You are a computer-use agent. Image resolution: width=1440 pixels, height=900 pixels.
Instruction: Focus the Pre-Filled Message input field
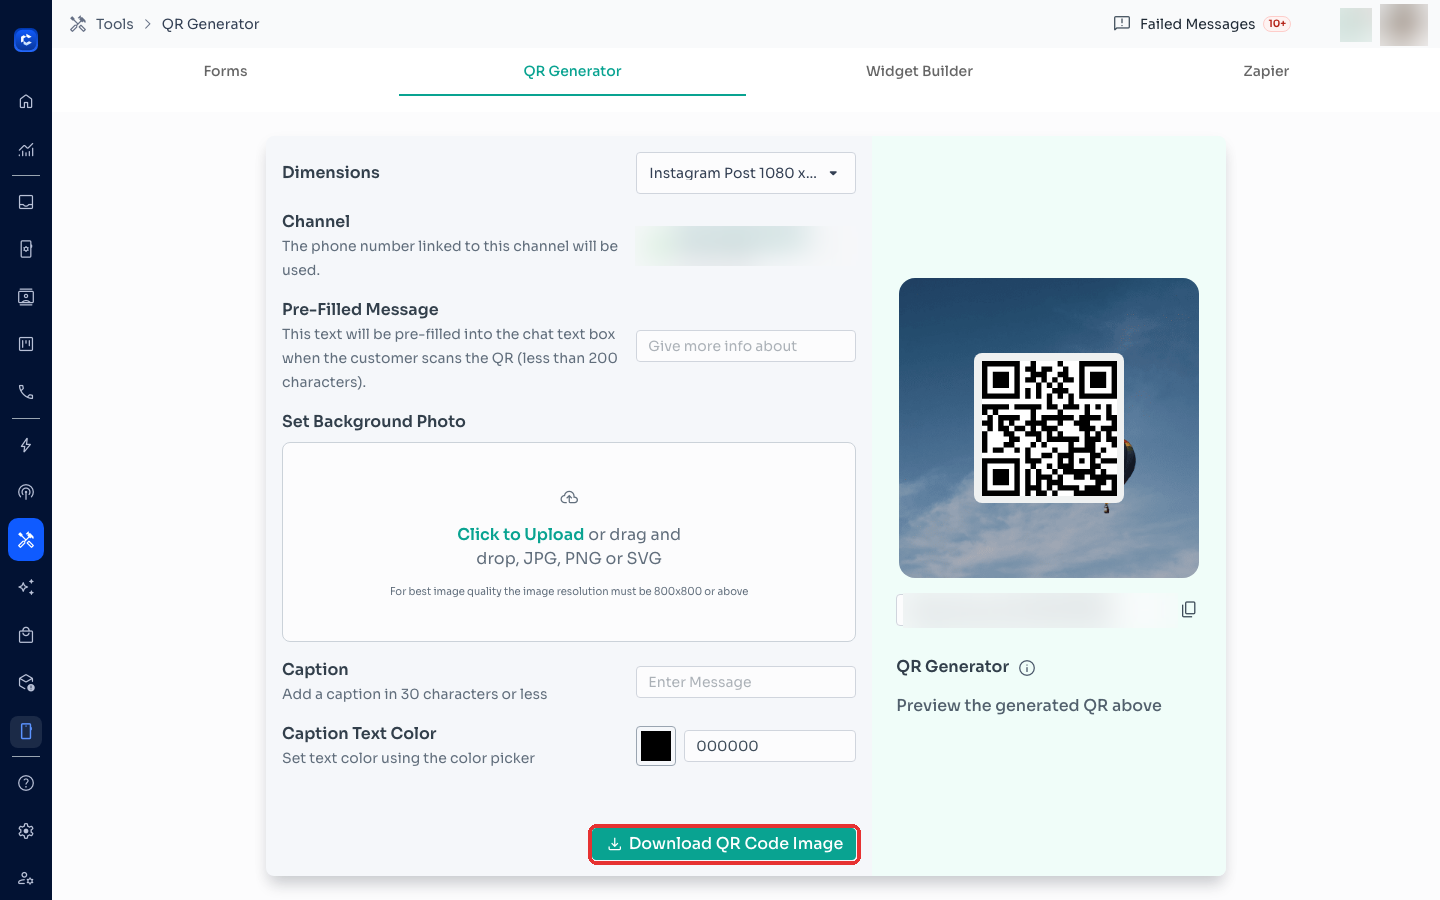(x=746, y=346)
